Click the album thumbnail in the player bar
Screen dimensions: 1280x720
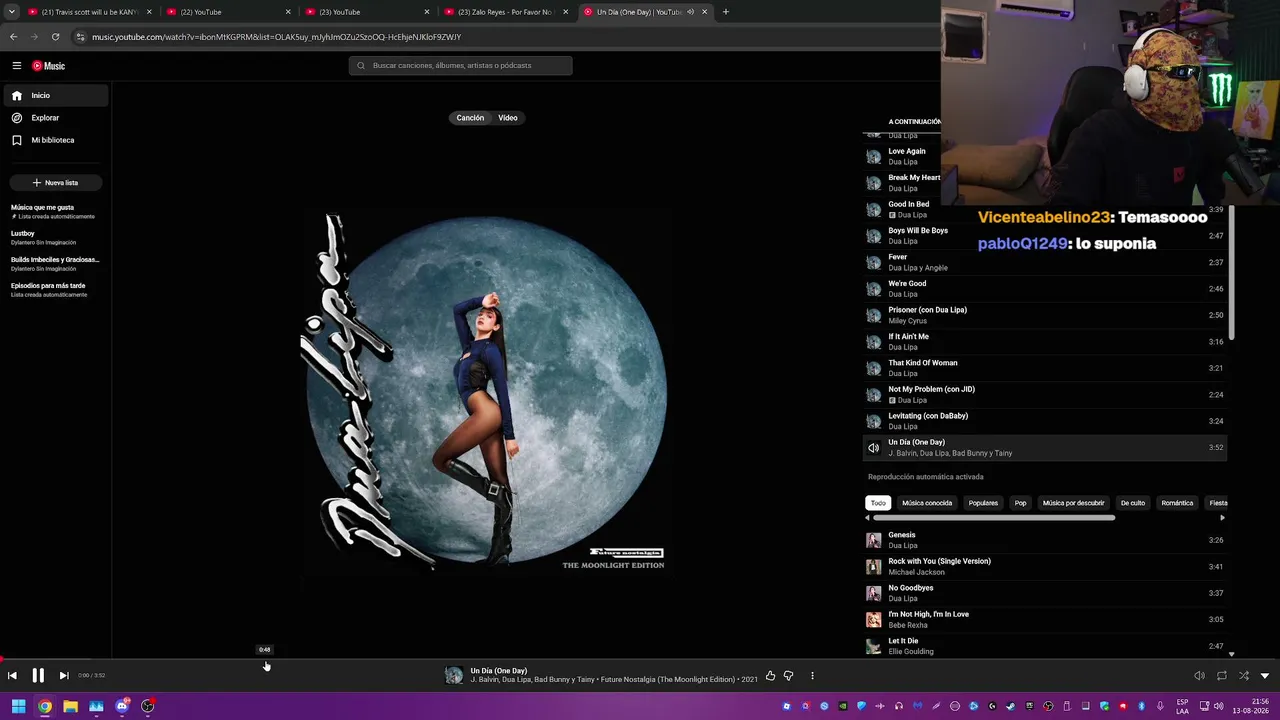pos(454,676)
